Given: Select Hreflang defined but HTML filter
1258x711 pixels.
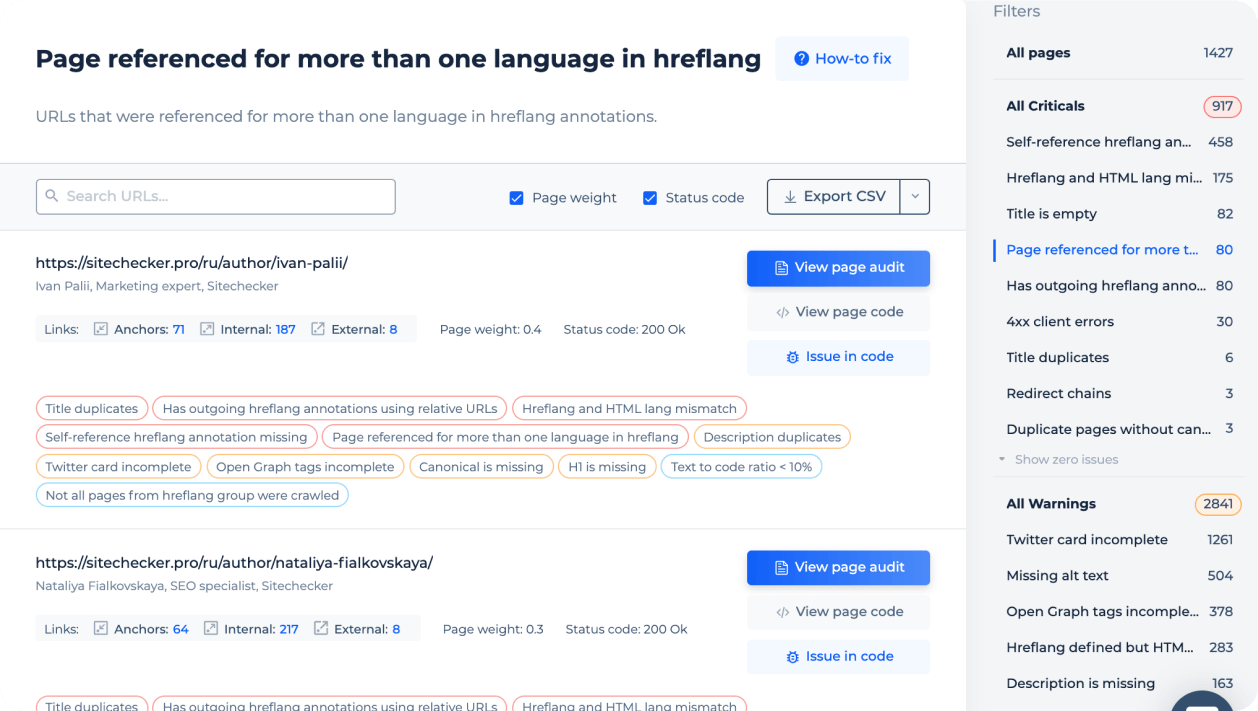Looking at the screenshot, I should pos(1119,648).
